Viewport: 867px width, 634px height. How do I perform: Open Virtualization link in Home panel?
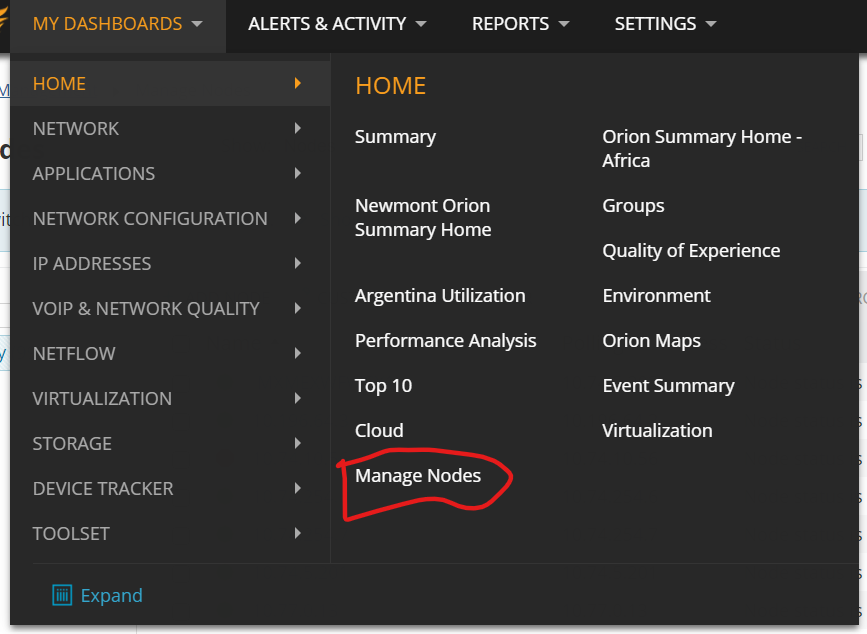tap(657, 431)
